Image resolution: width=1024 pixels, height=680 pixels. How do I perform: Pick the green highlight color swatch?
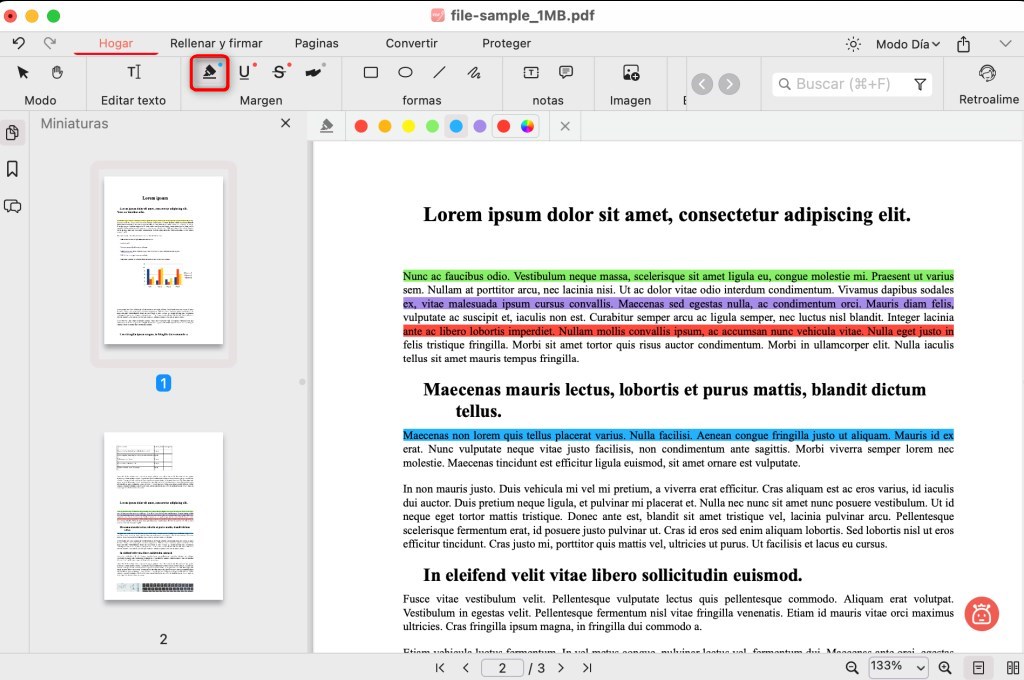(433, 126)
